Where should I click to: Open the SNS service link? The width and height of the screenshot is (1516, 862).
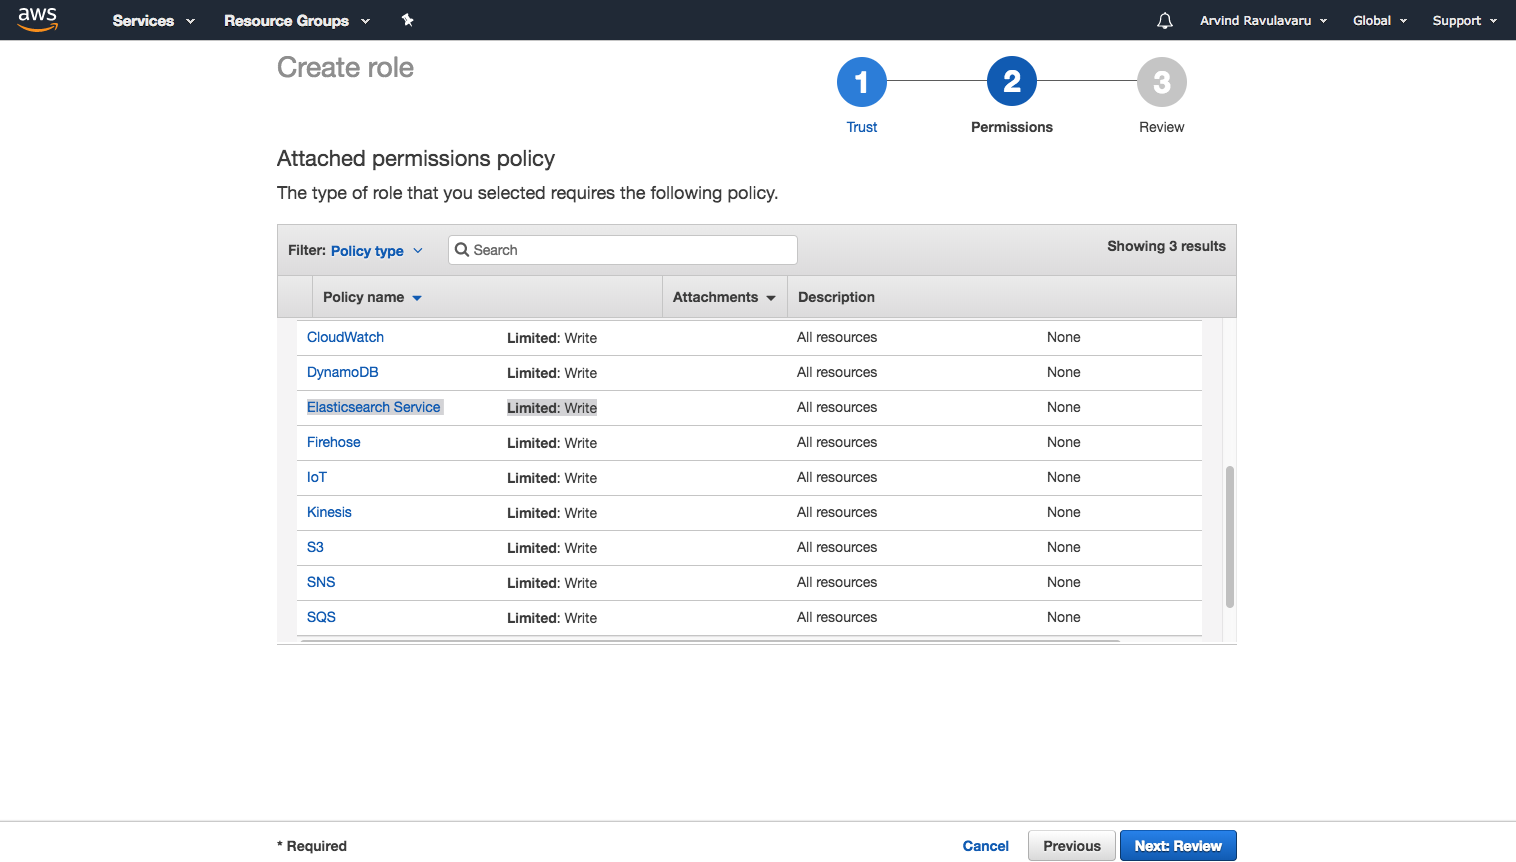tap(321, 582)
